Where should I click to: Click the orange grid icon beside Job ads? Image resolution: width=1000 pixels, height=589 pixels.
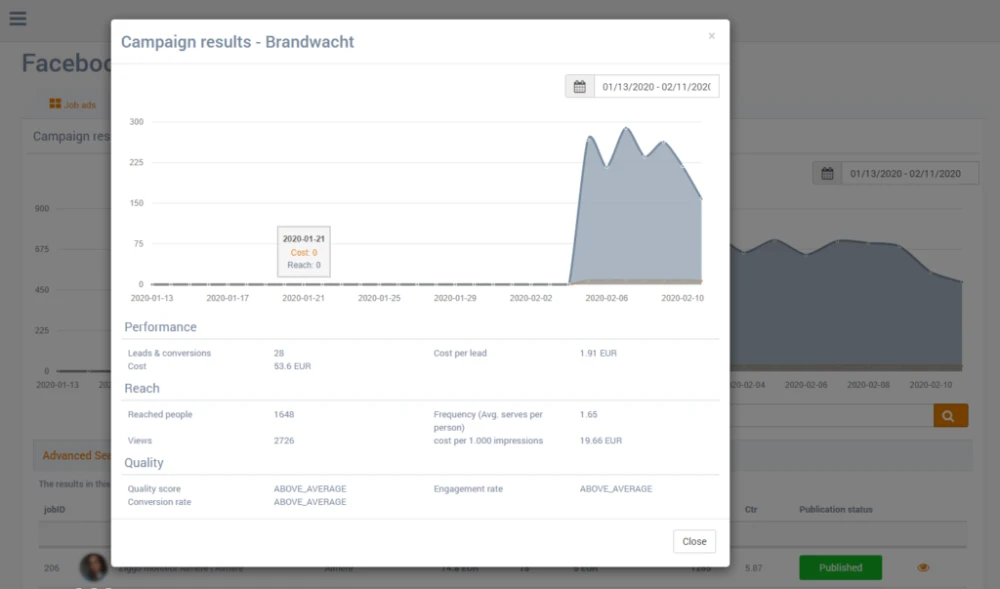[55, 104]
